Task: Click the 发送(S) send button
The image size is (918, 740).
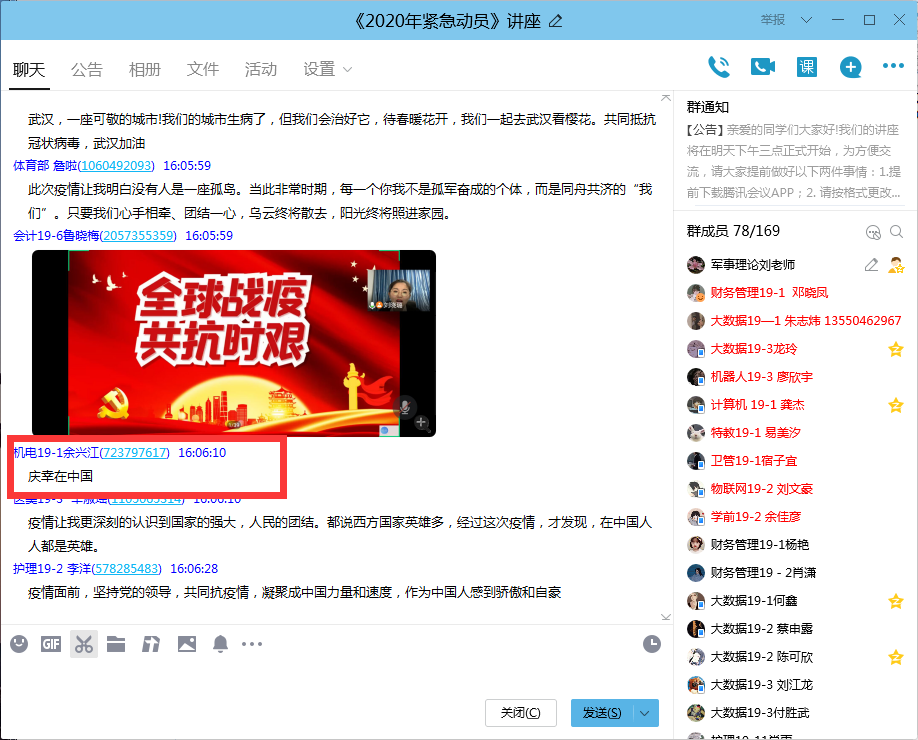Action: click(x=602, y=713)
